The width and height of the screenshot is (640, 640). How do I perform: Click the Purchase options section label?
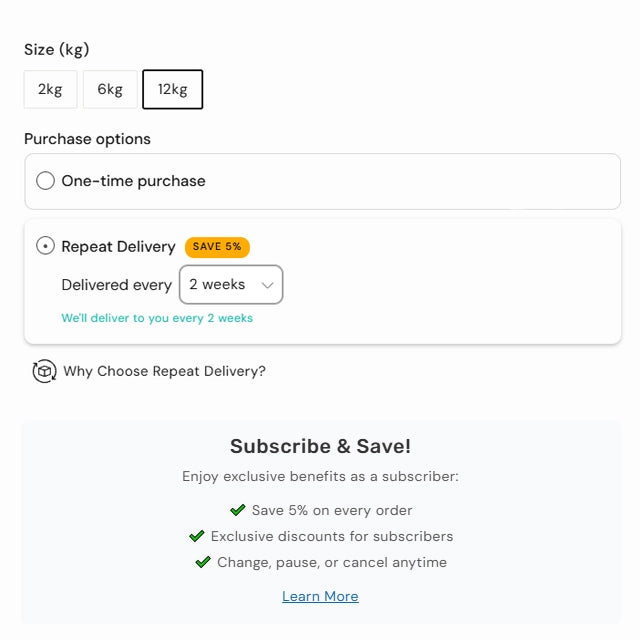tap(87, 139)
